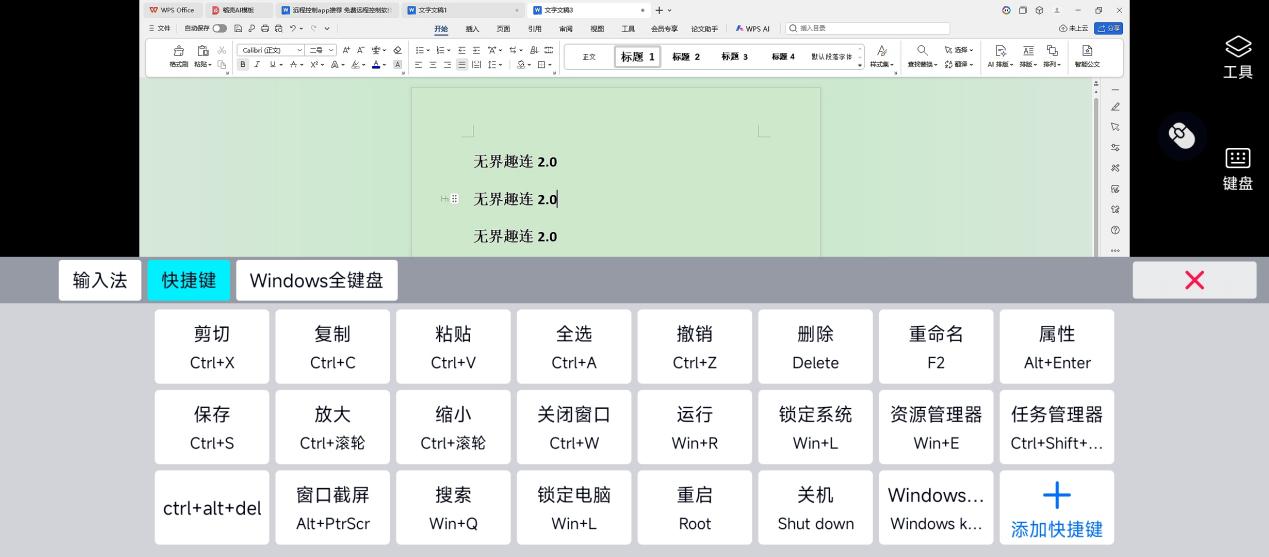Click the justify alignment icon
This screenshot has width=1269, height=557.
[x=462, y=64]
